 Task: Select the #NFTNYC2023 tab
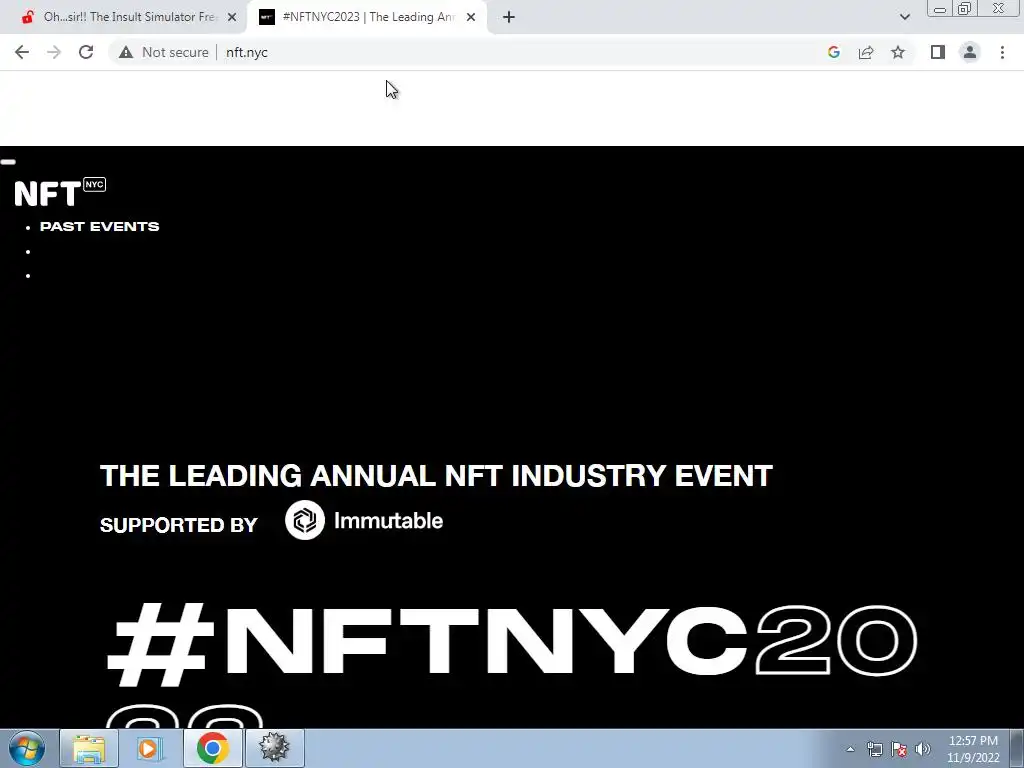coord(367,17)
